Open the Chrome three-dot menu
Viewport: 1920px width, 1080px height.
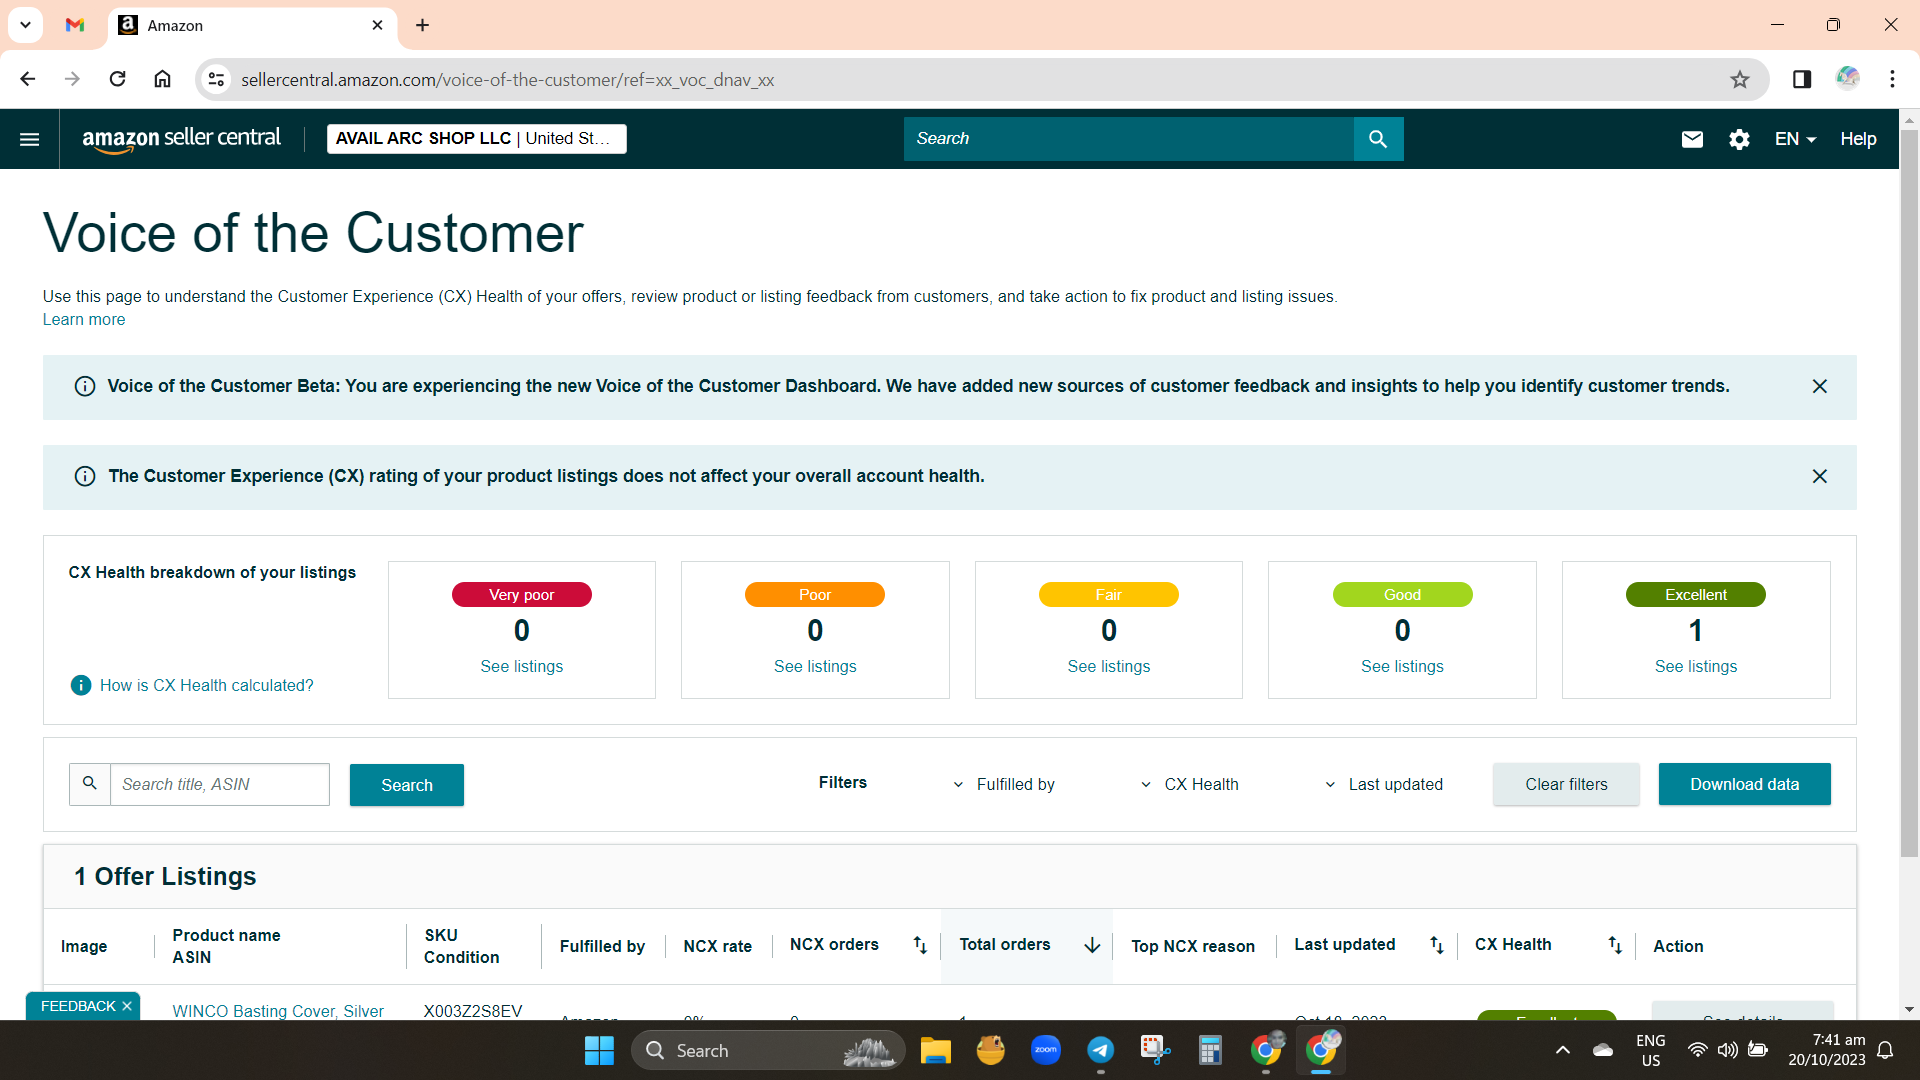pyautogui.click(x=1892, y=79)
